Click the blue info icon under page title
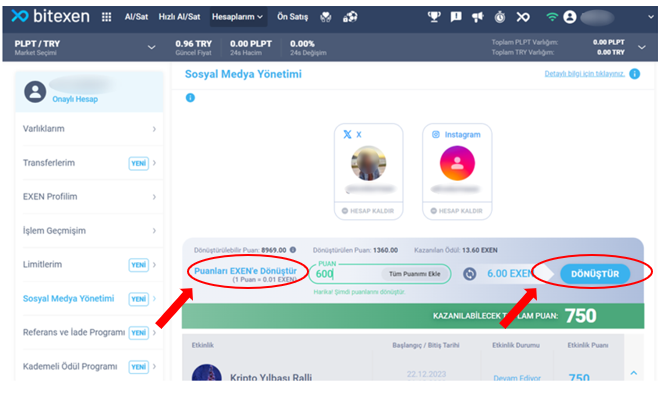Screen dimensions: 664x397 190,98
